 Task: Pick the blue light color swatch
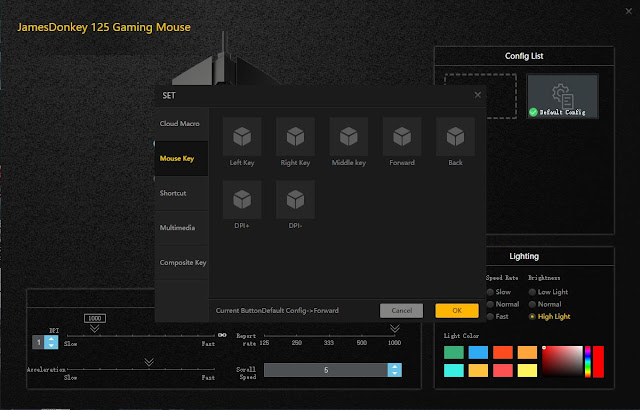[478, 352]
